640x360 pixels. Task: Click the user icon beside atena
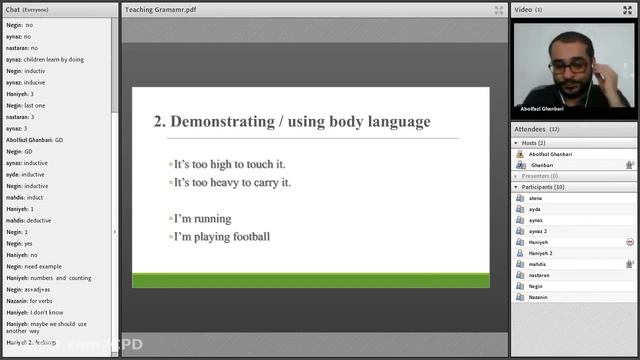[520, 198]
